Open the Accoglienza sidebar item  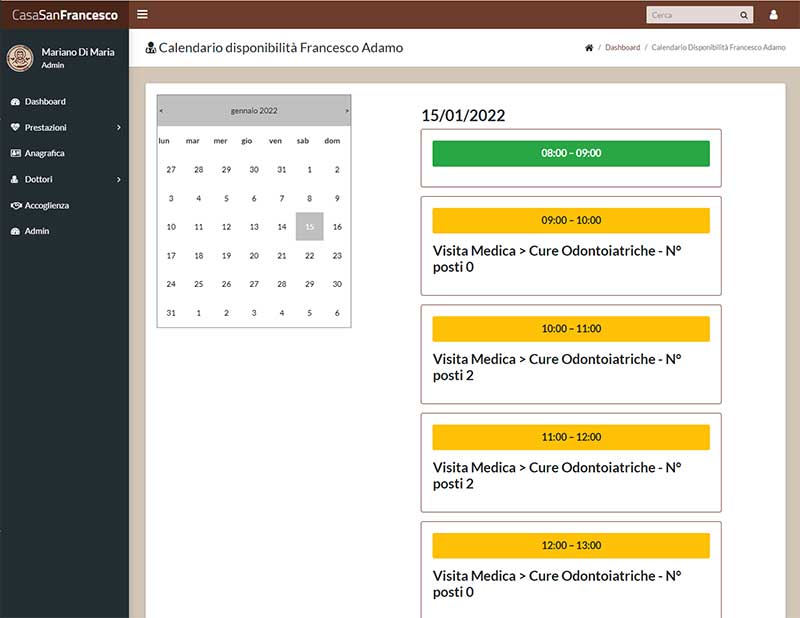click(64, 205)
